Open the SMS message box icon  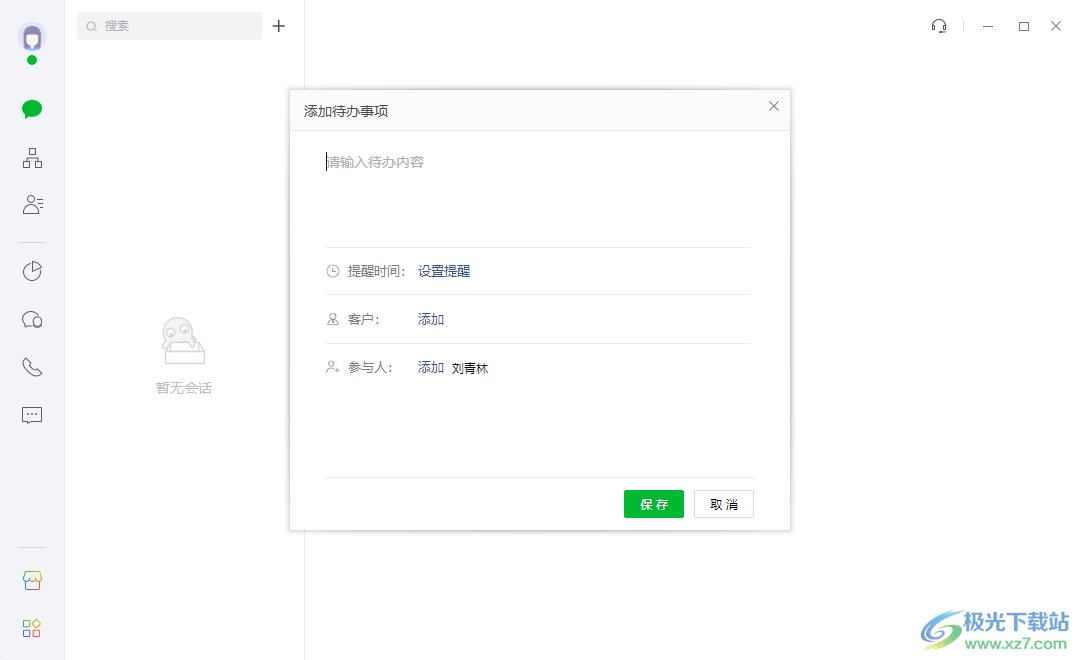[x=32, y=415]
